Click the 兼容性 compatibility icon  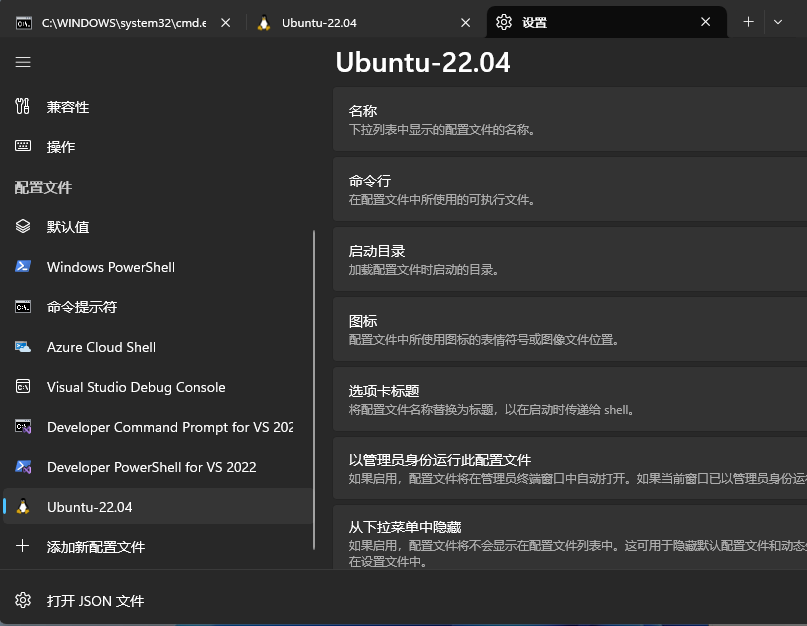23,107
